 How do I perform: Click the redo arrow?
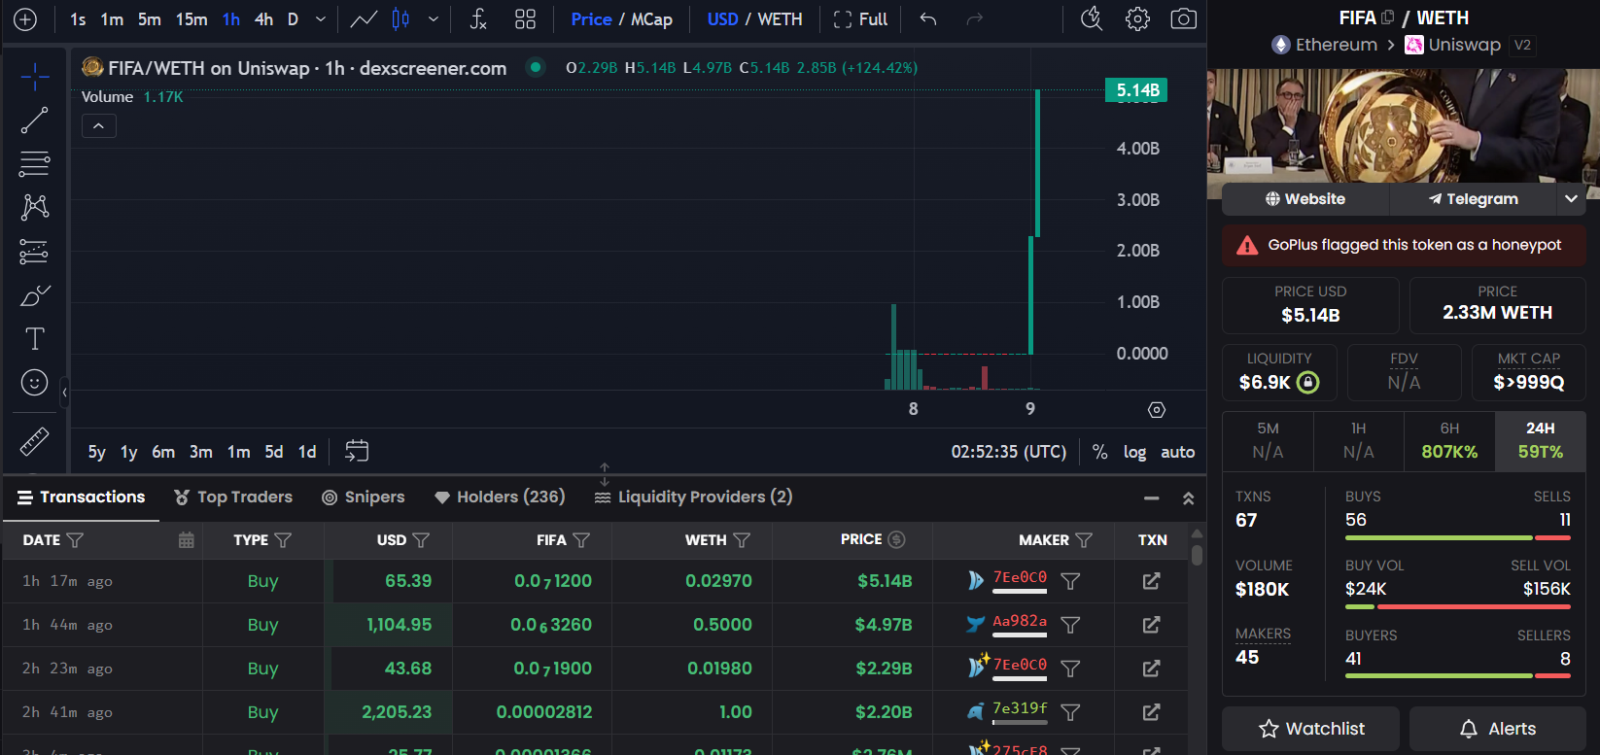(x=975, y=19)
